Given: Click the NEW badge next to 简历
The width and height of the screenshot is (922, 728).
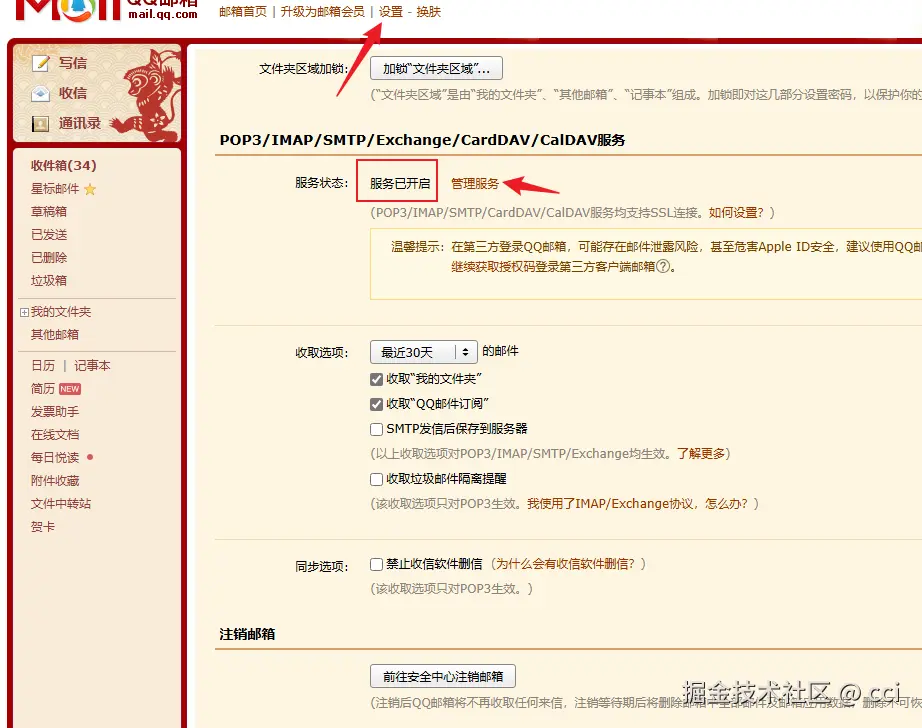Looking at the screenshot, I should click(x=69, y=389).
